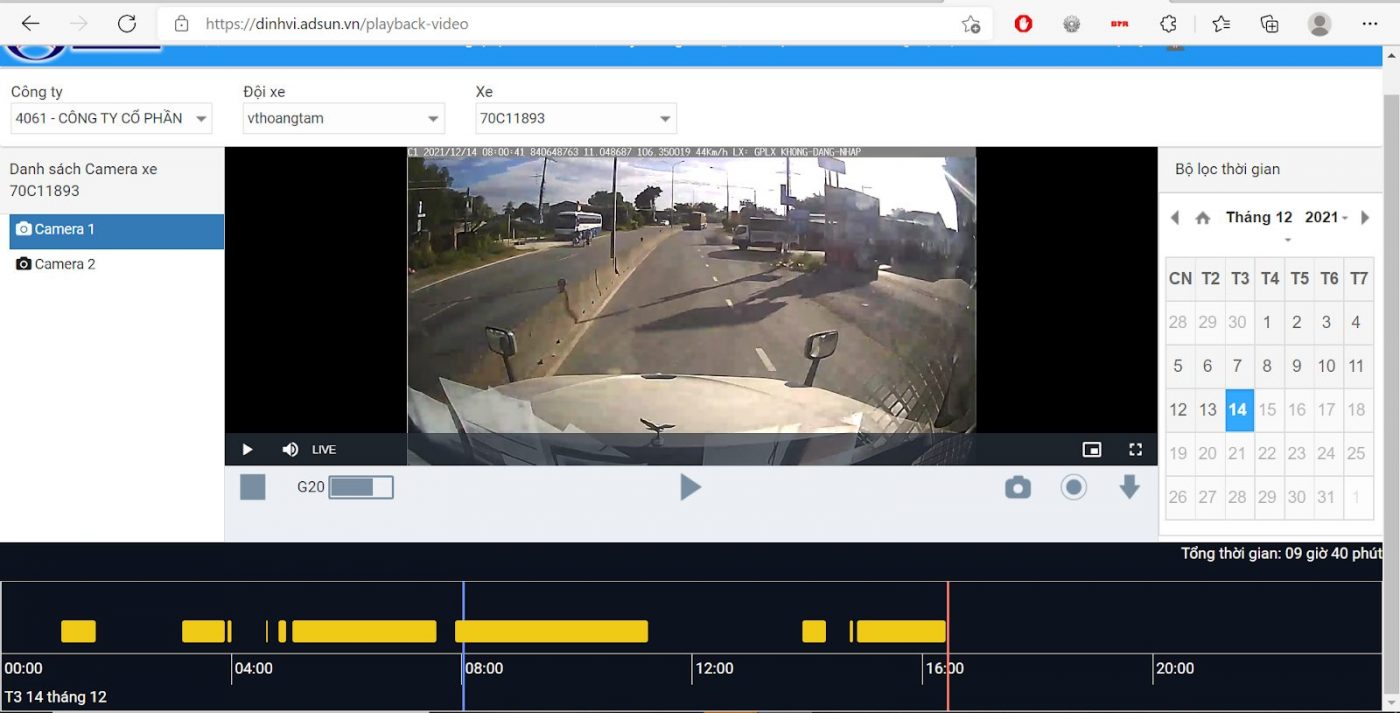
Task: Open the Công ty dropdown
Action: point(111,118)
